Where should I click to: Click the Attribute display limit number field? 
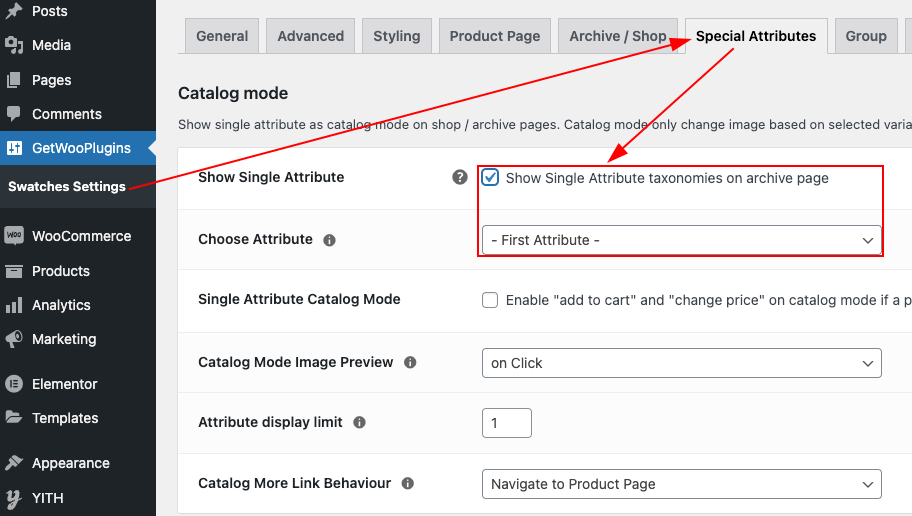point(507,423)
